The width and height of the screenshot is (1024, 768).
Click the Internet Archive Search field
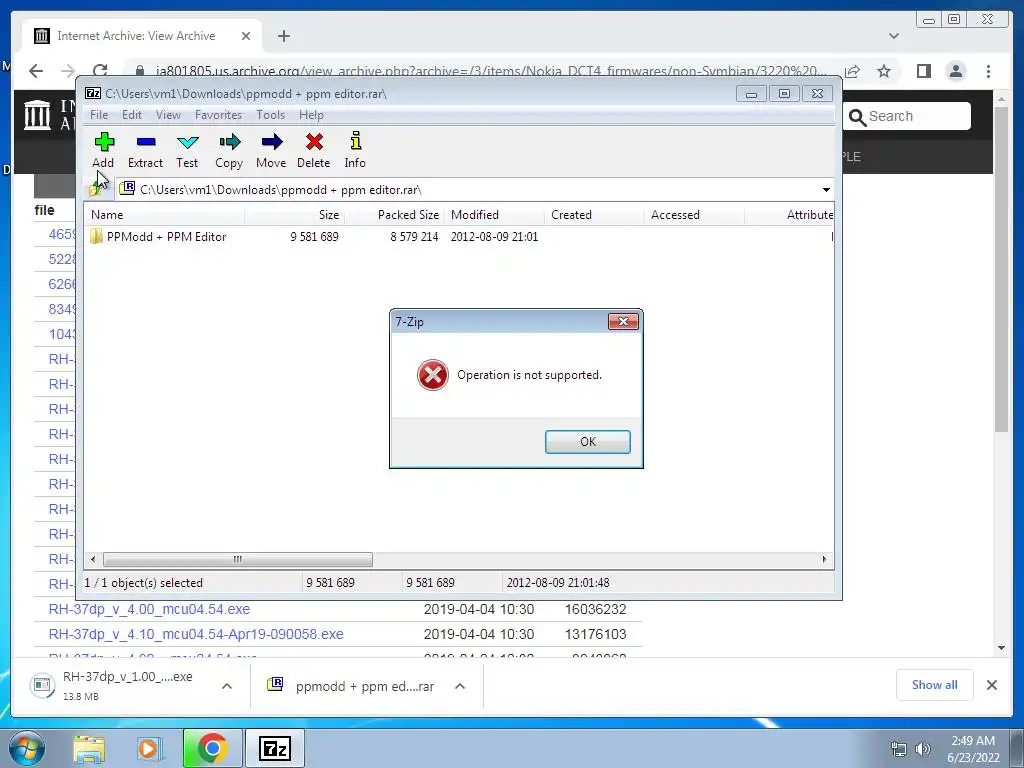(906, 116)
